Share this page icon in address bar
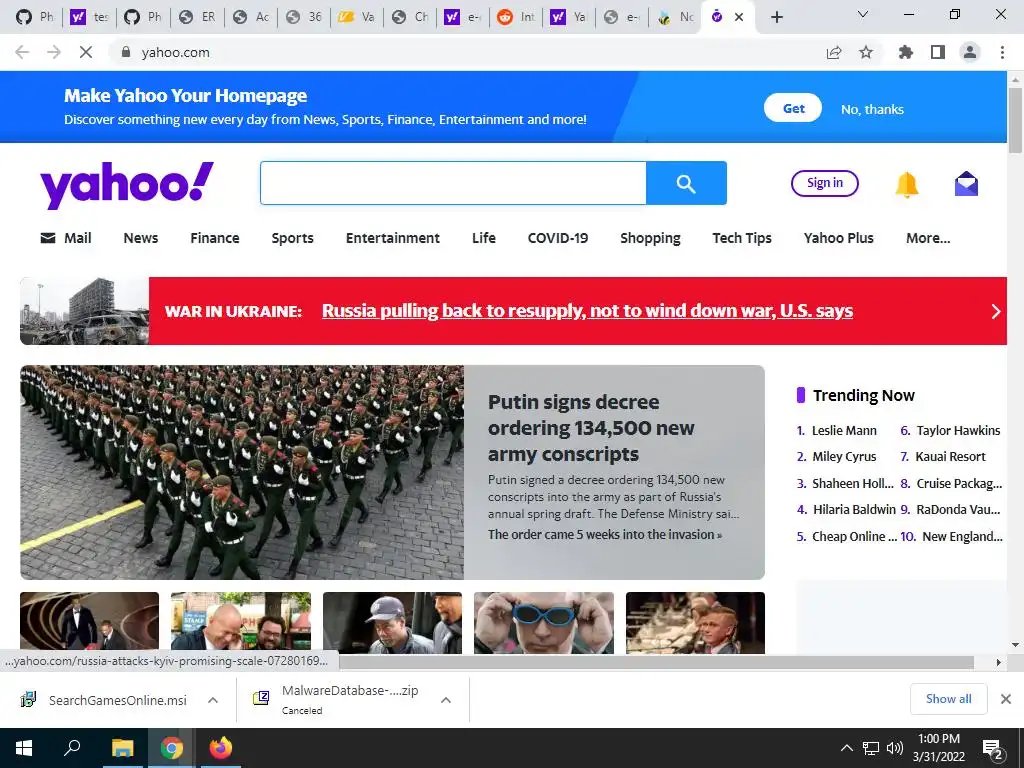 (x=834, y=52)
